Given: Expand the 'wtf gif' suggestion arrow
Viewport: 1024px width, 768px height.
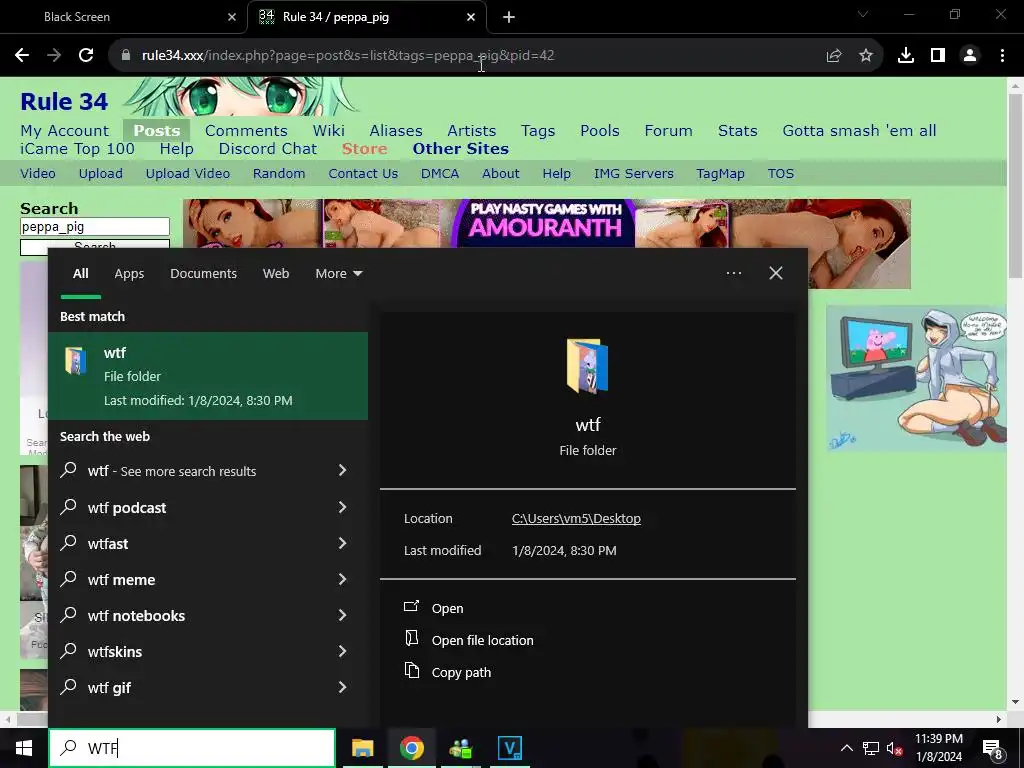Looking at the screenshot, I should 342,686.
